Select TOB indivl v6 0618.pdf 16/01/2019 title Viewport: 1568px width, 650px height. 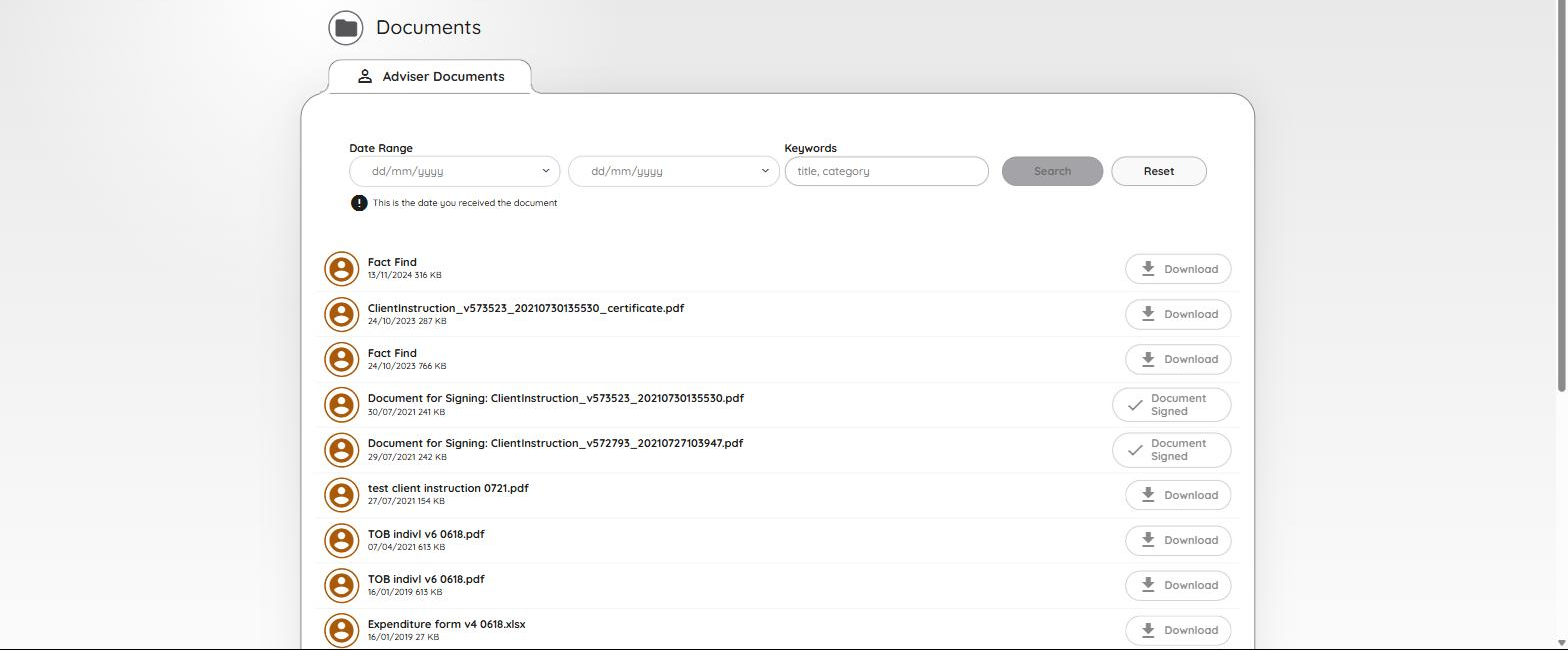coord(426,579)
